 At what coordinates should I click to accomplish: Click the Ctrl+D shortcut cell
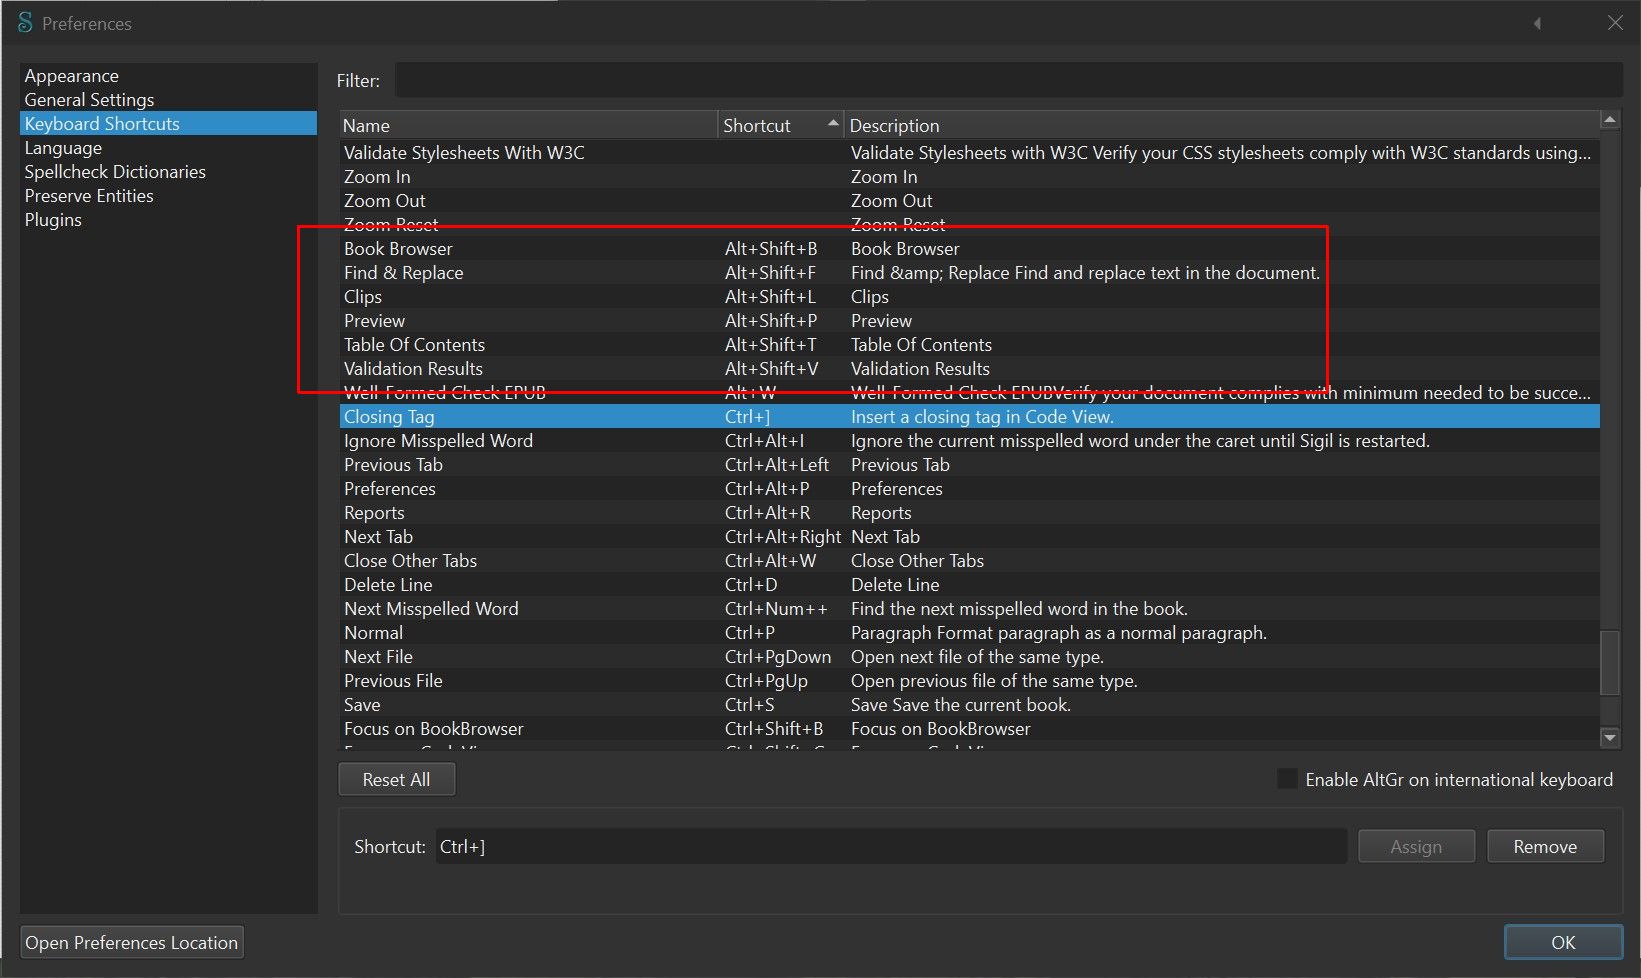pos(751,585)
